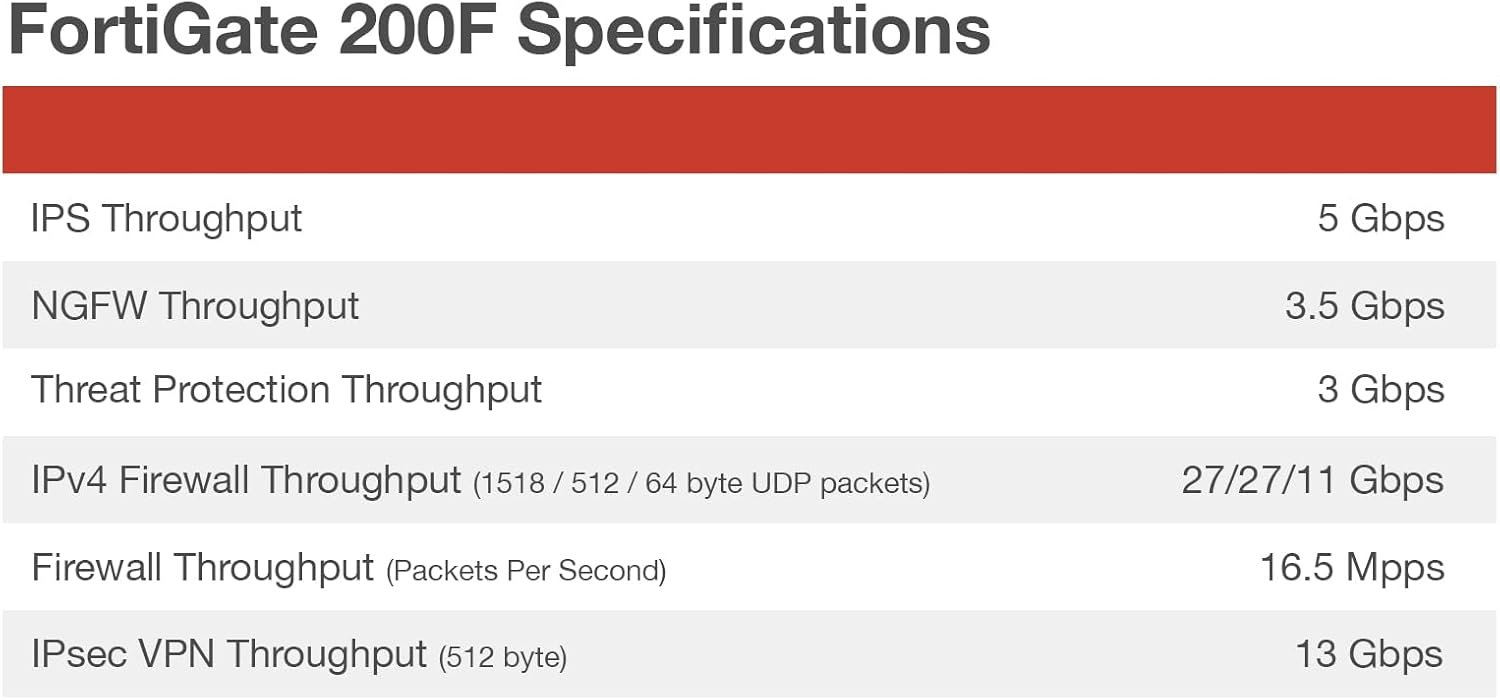The width and height of the screenshot is (1500, 700).
Task: Click the 512 byte note
Action: coord(503,658)
